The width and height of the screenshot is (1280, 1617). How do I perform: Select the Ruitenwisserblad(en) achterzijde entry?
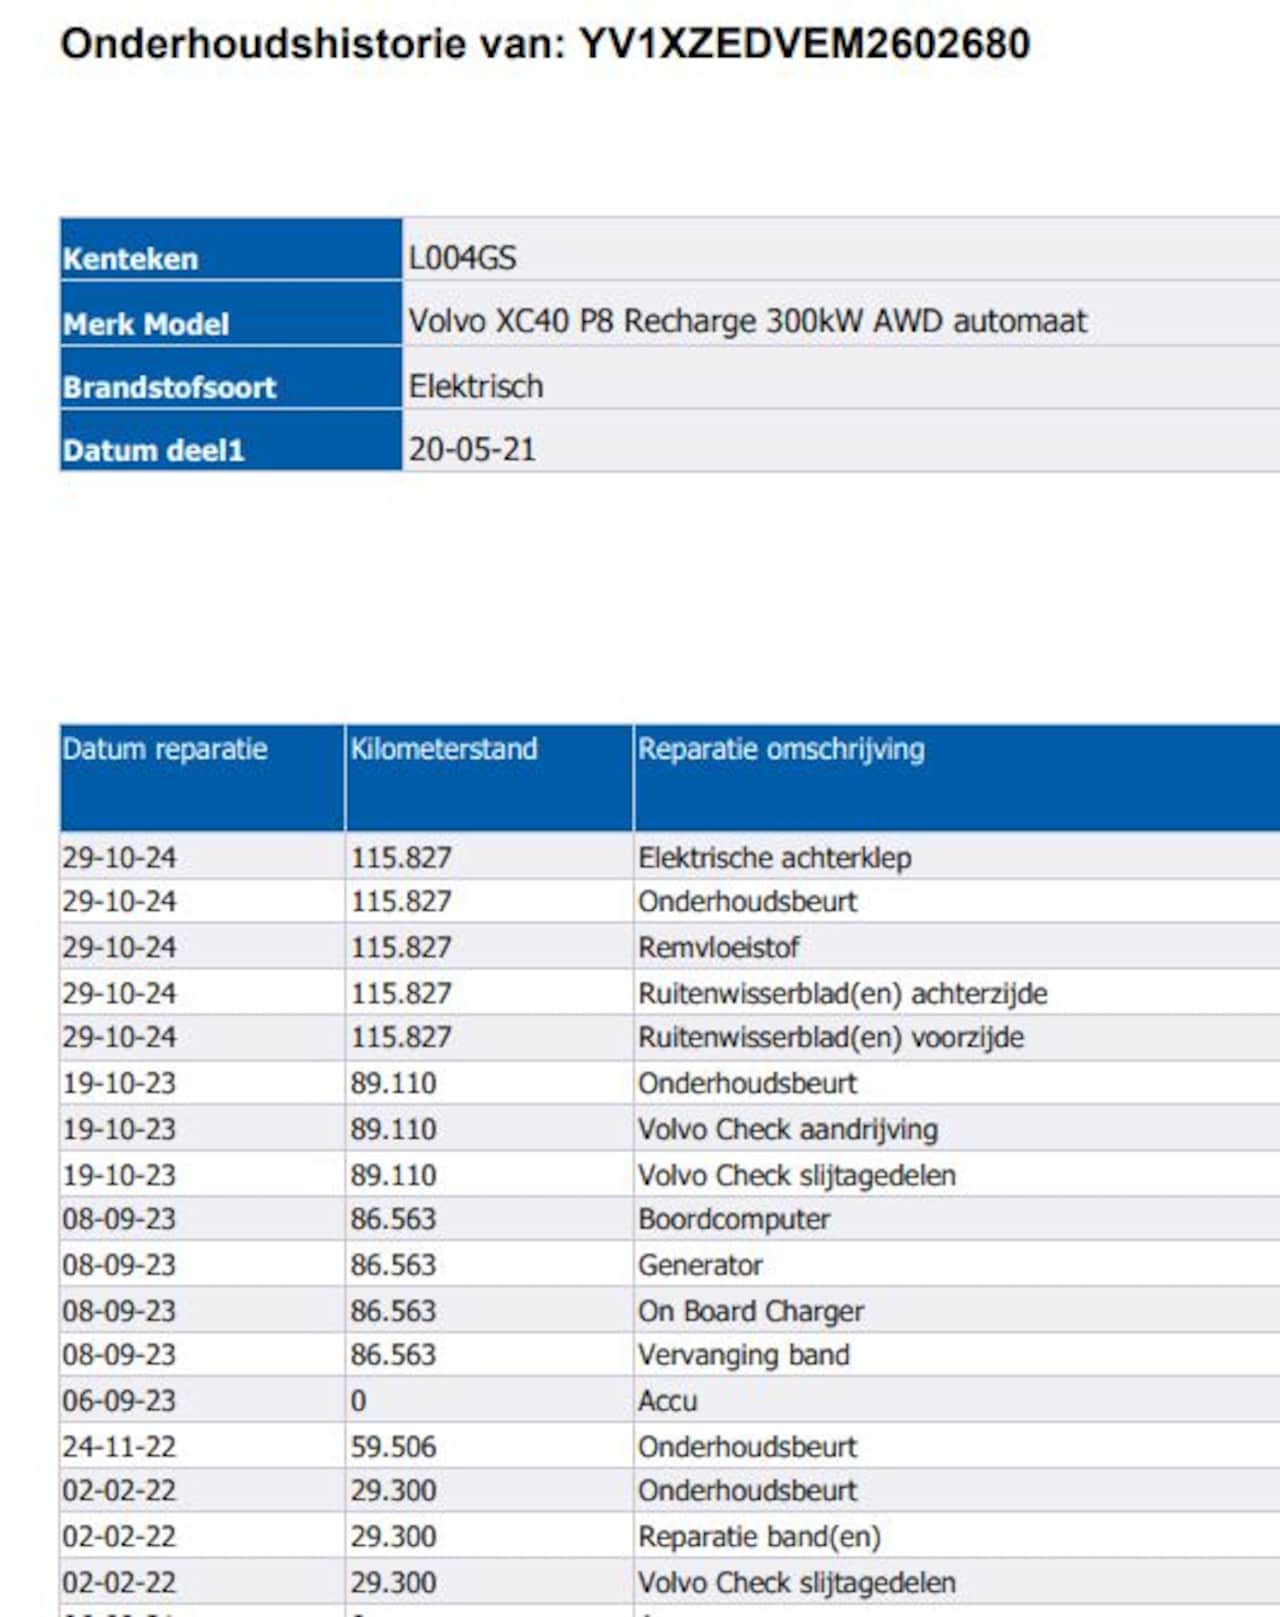pos(843,993)
